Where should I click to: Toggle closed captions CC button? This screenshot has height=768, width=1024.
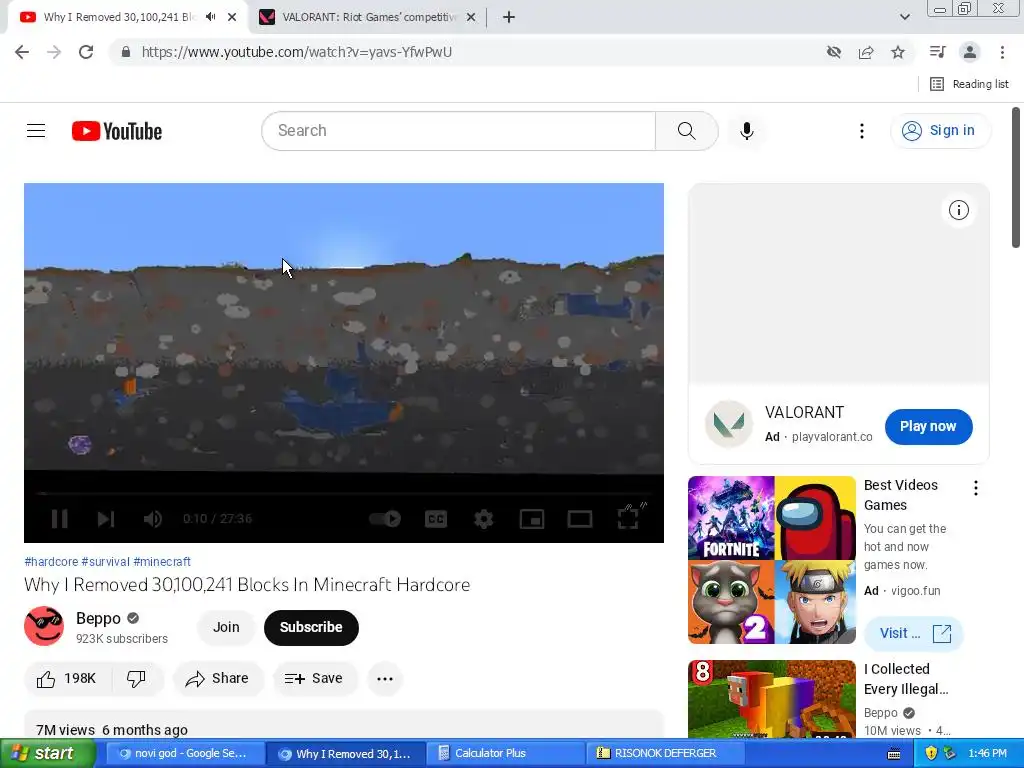pos(436,519)
